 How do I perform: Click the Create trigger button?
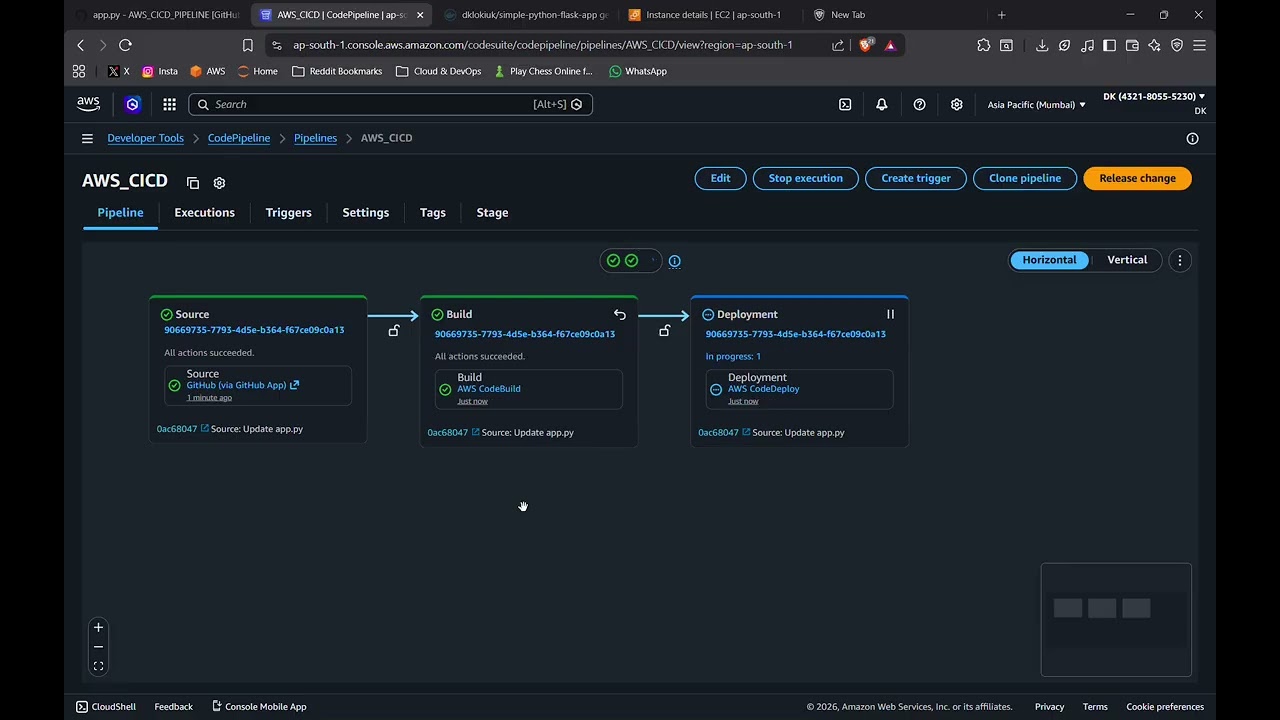tap(916, 178)
